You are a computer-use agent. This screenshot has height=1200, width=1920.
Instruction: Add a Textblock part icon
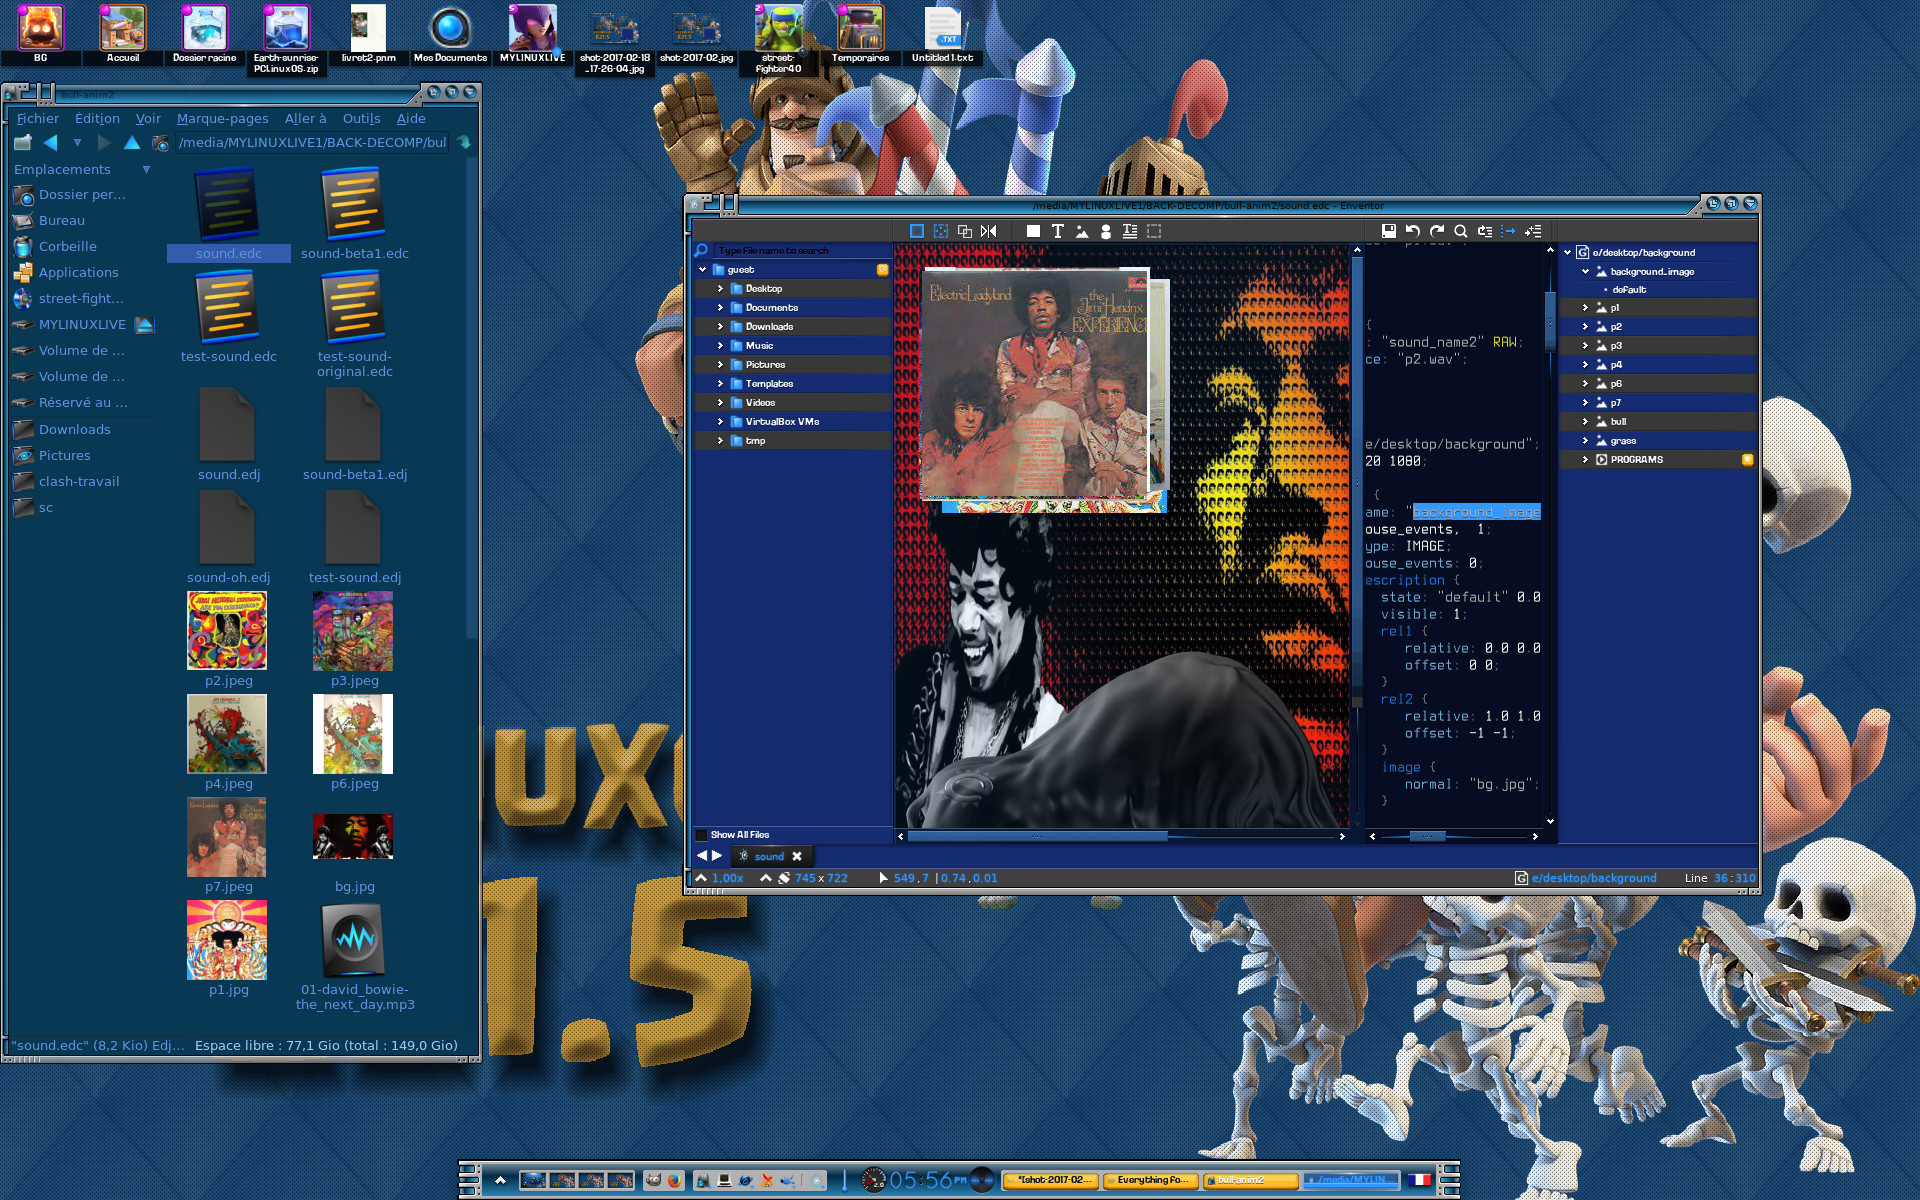(1130, 231)
